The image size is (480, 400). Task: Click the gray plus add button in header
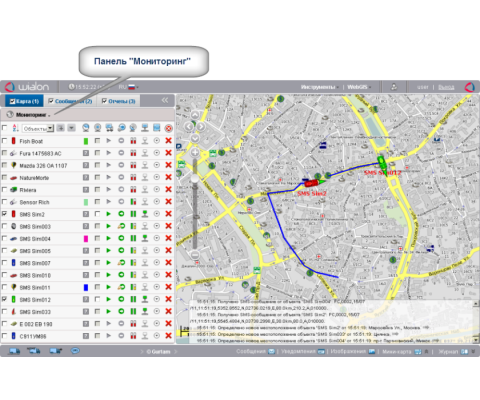point(60,128)
